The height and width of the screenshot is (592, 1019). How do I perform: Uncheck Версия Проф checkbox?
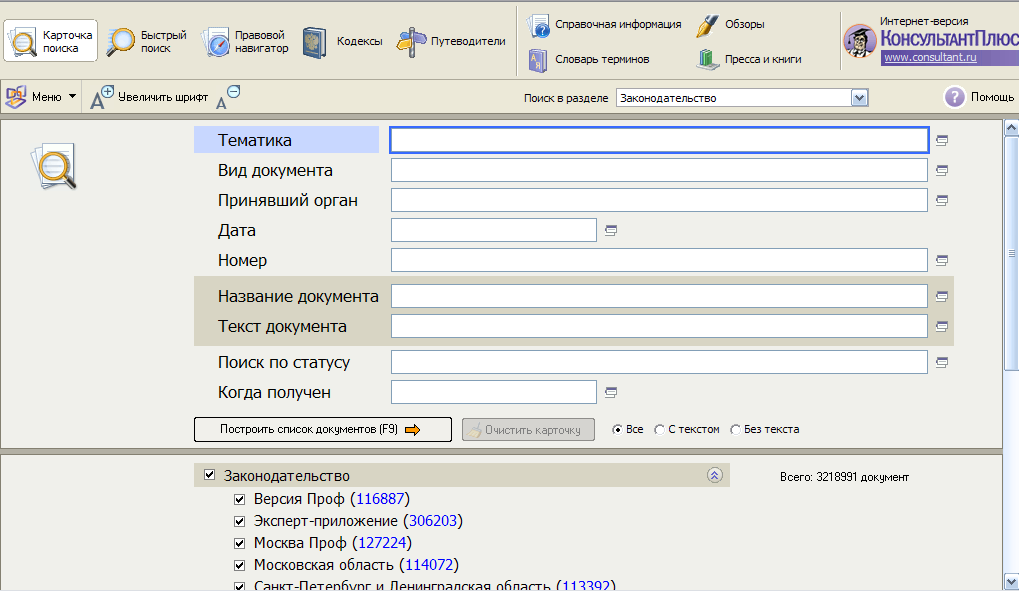tap(239, 499)
